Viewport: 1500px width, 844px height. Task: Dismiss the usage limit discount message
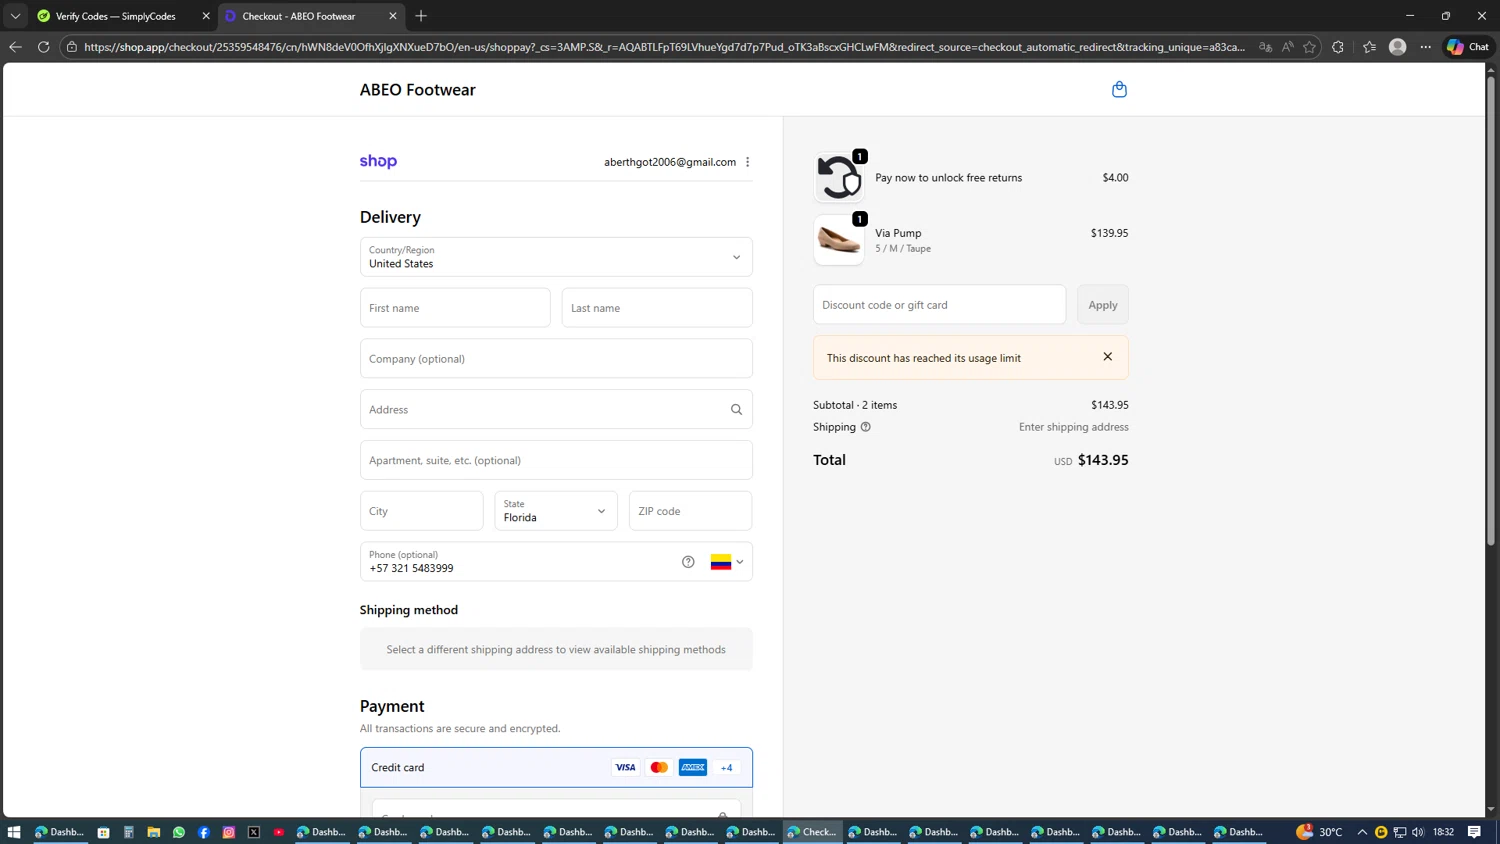pyautogui.click(x=1107, y=357)
